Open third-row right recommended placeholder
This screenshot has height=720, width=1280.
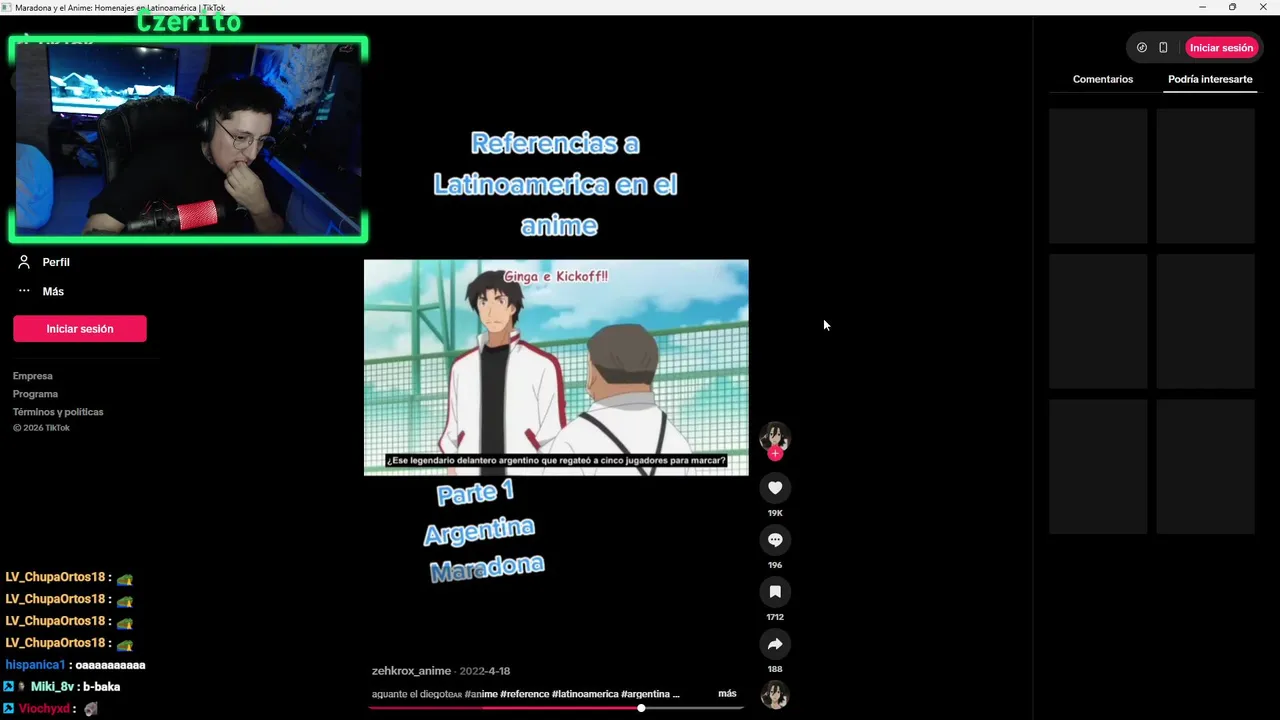pos(1205,467)
